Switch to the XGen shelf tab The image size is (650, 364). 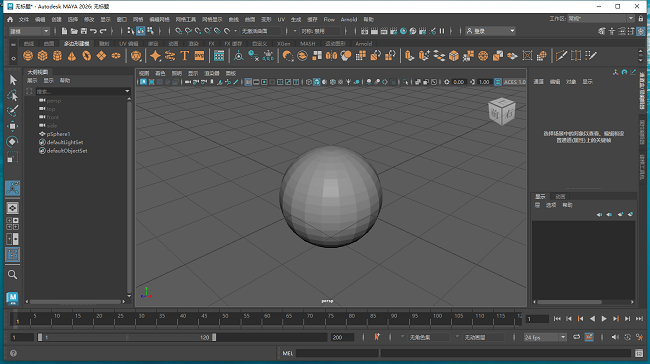284,44
